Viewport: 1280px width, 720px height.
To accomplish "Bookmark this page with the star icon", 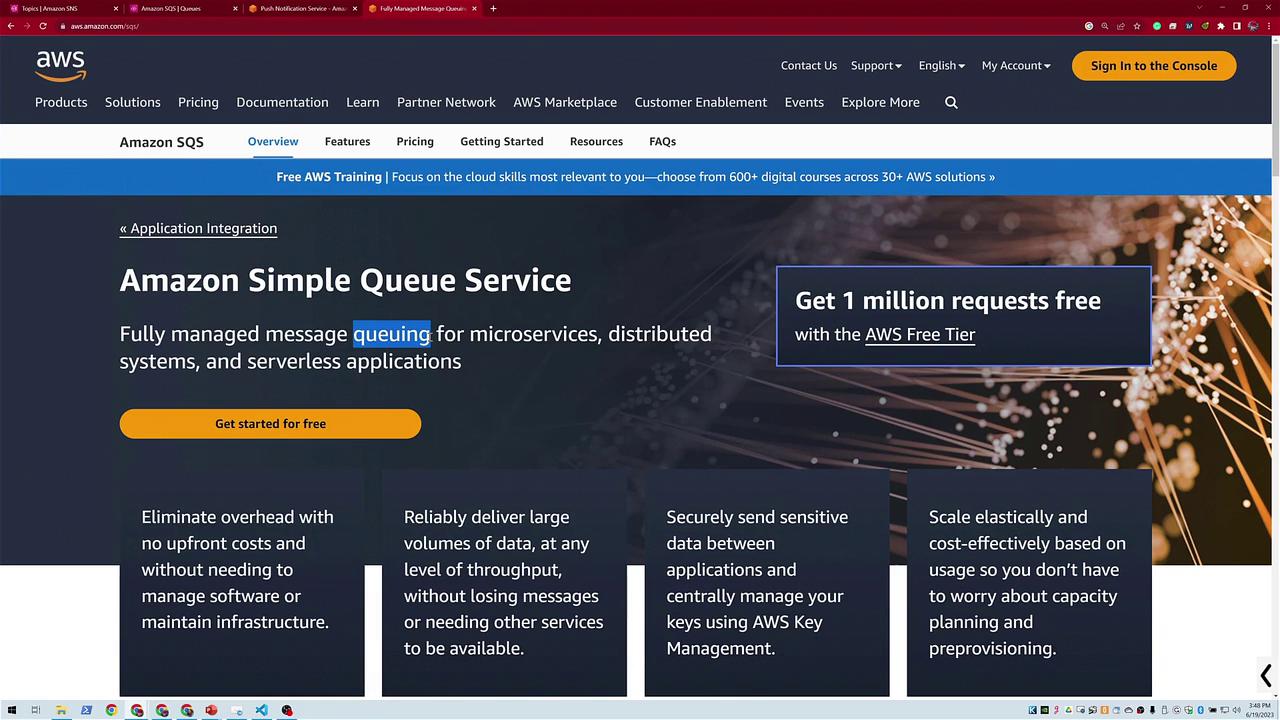I will point(1137,26).
